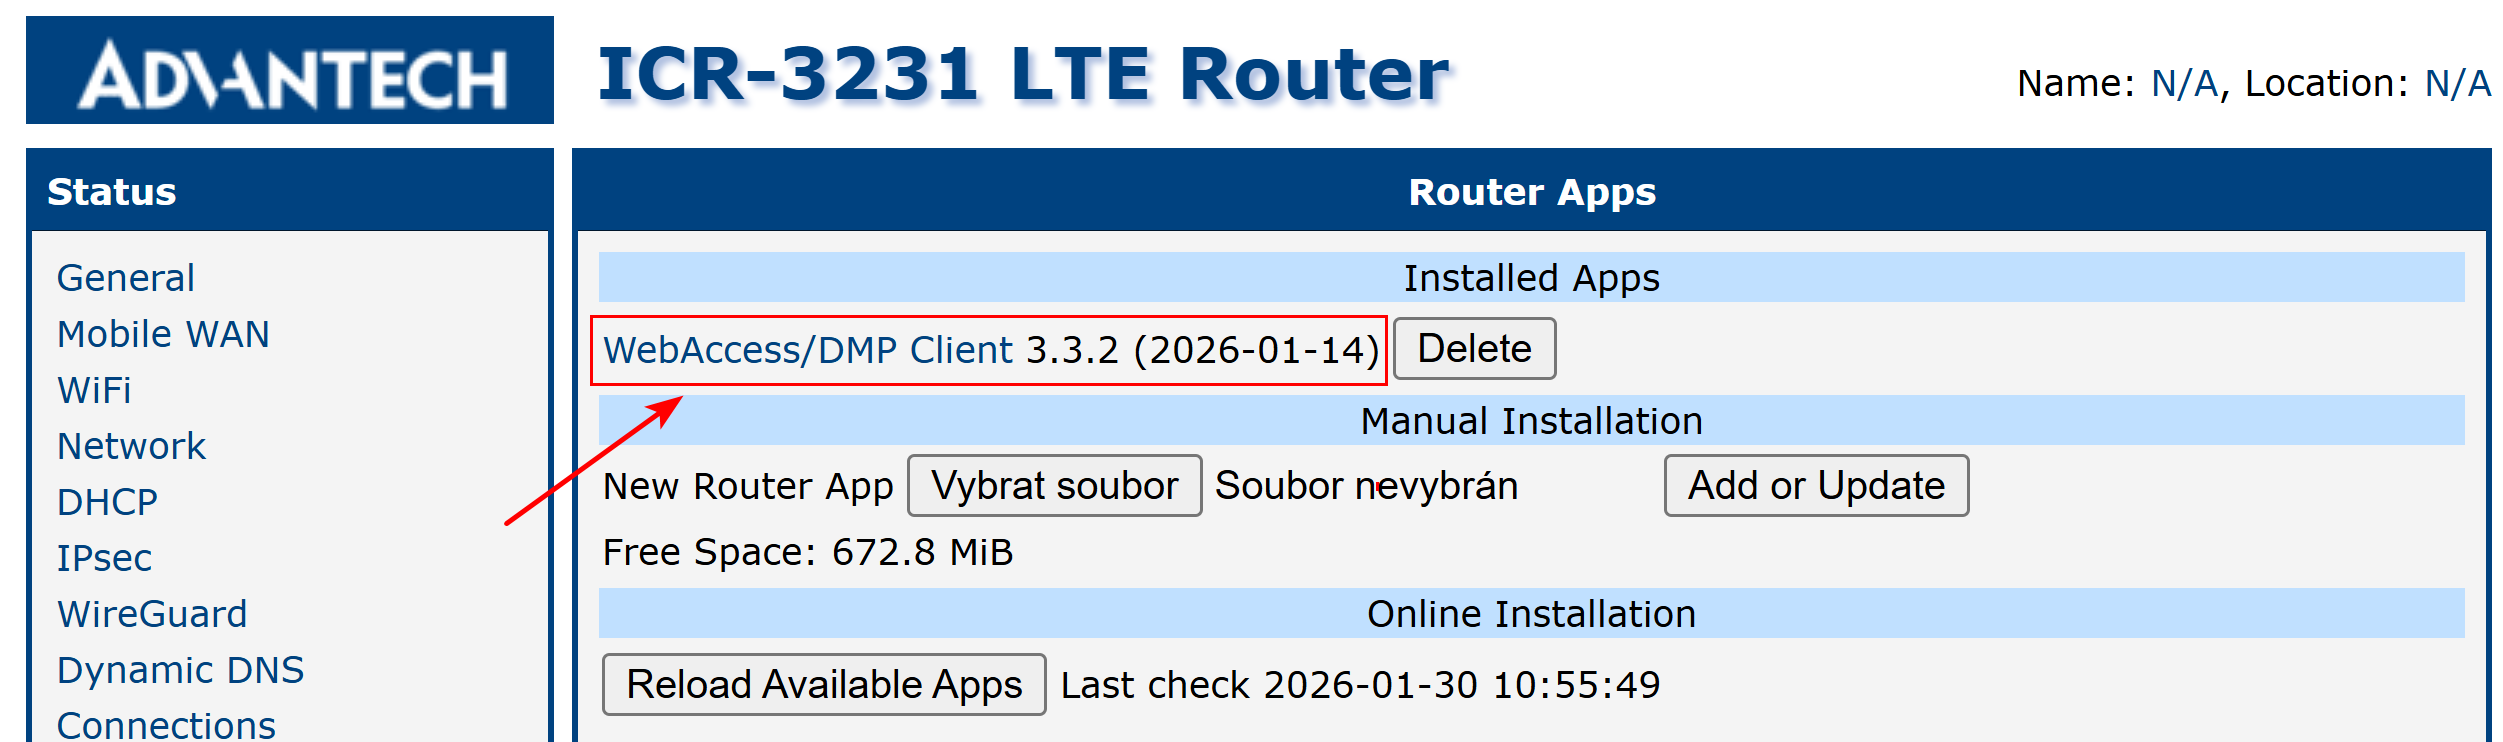
Task: Open the WireGuard status page
Action: pyautogui.click(x=152, y=614)
